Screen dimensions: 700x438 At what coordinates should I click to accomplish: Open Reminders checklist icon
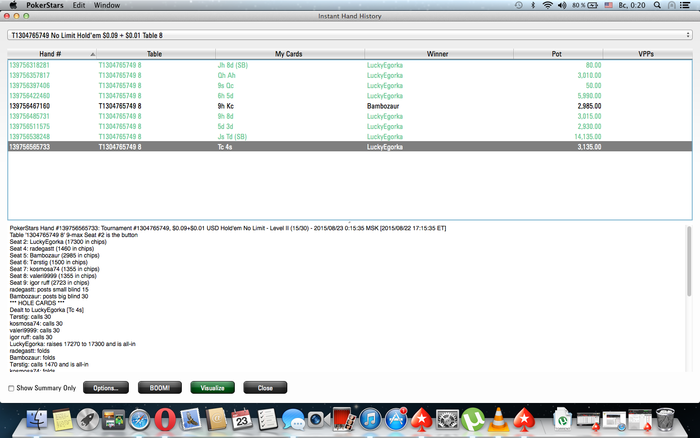[267, 420]
